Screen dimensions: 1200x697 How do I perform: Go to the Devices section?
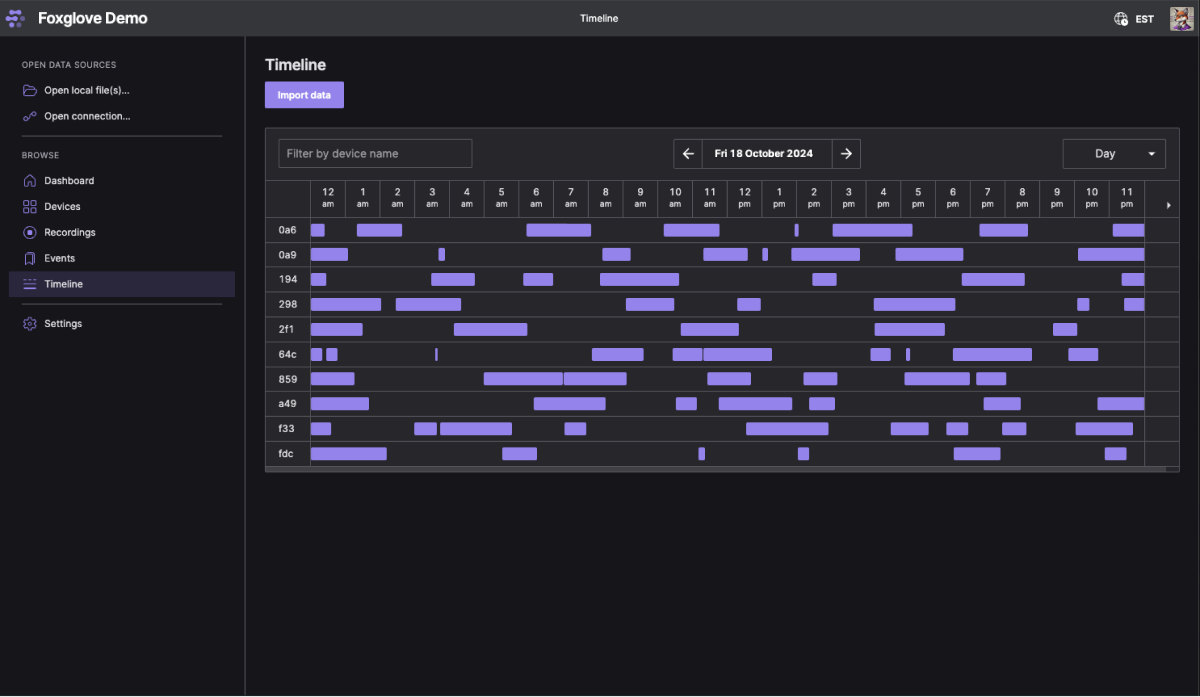62,207
